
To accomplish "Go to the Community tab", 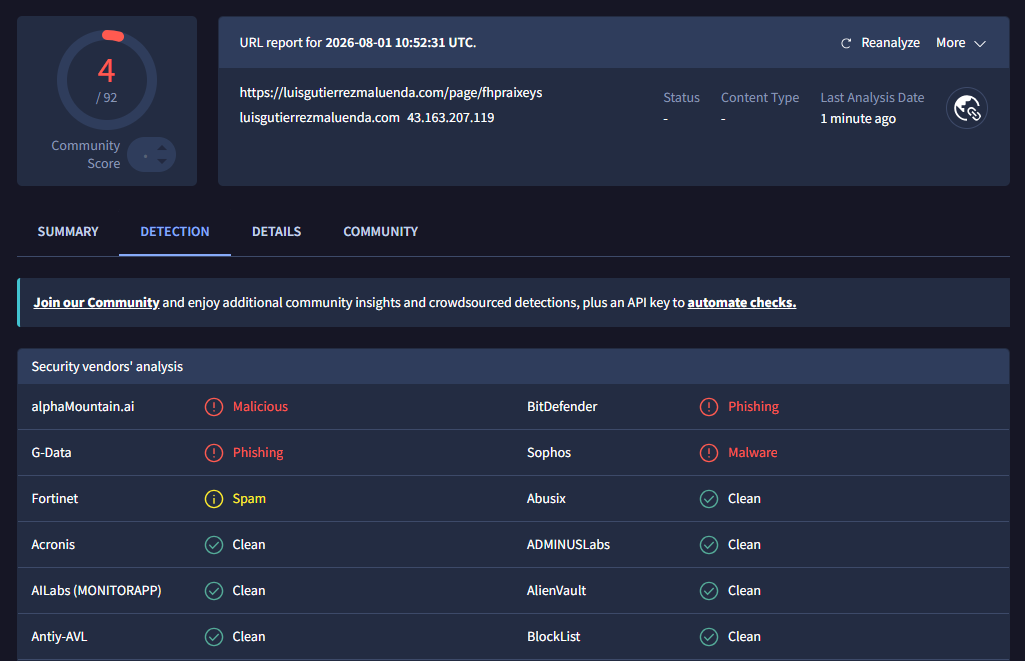I will click(380, 231).
